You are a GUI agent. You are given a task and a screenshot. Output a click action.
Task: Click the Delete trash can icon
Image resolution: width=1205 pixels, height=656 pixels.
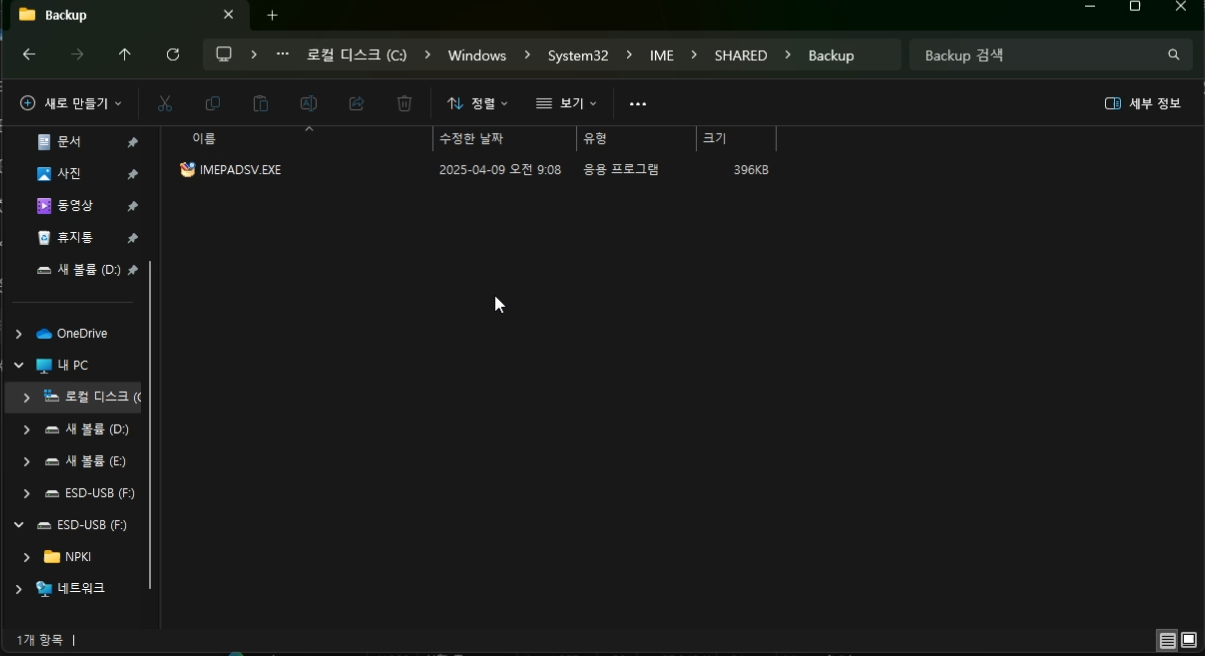pos(404,104)
